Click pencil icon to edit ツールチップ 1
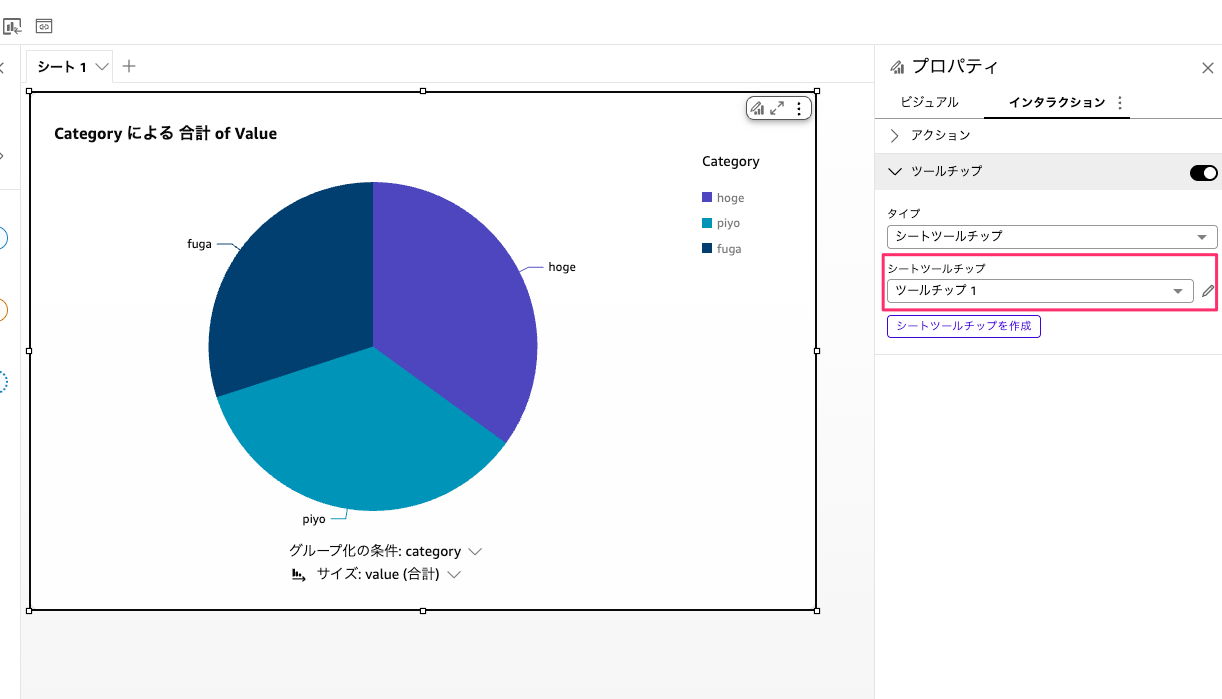 pyautogui.click(x=1208, y=291)
